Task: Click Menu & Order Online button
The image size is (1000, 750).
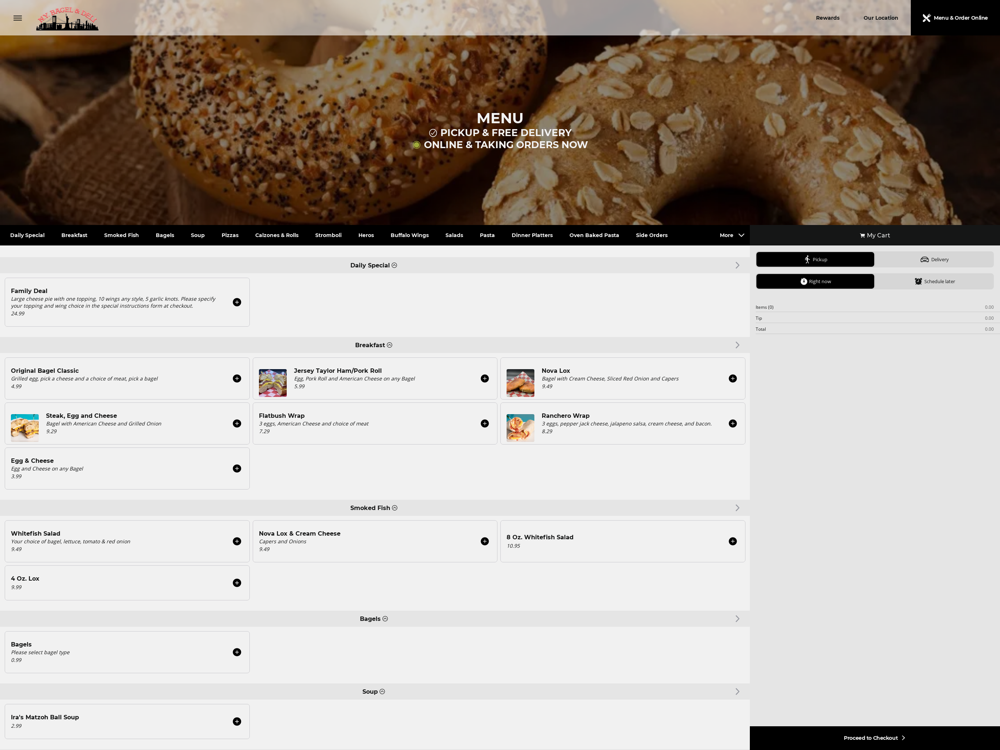Action: coord(955,18)
